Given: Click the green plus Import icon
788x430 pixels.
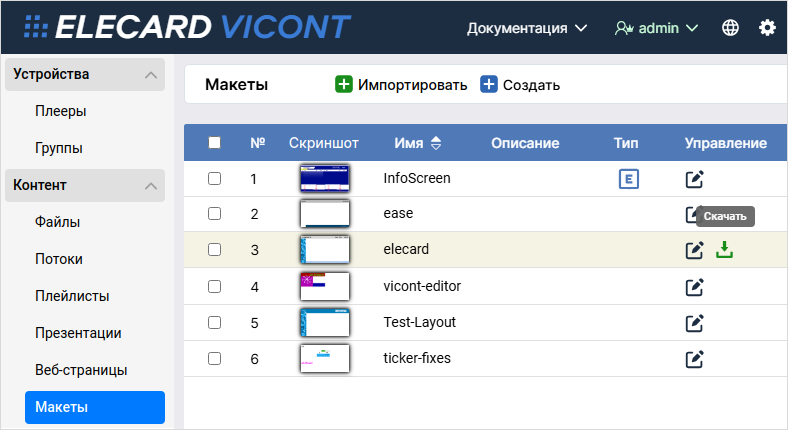Looking at the screenshot, I should coord(344,84).
